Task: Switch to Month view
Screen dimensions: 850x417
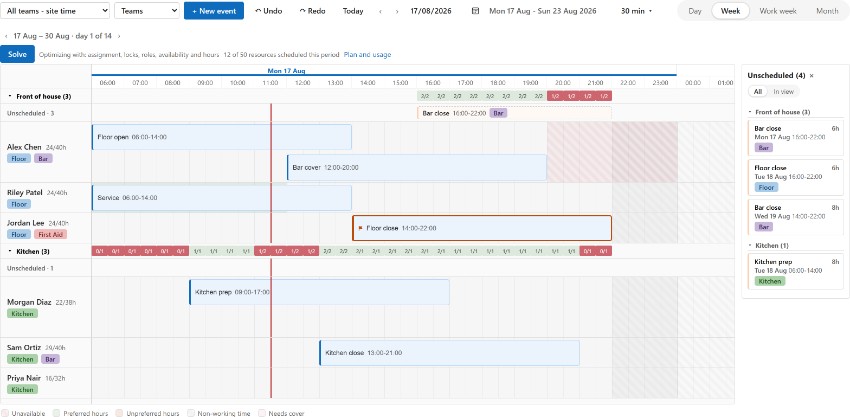Action: point(827,11)
